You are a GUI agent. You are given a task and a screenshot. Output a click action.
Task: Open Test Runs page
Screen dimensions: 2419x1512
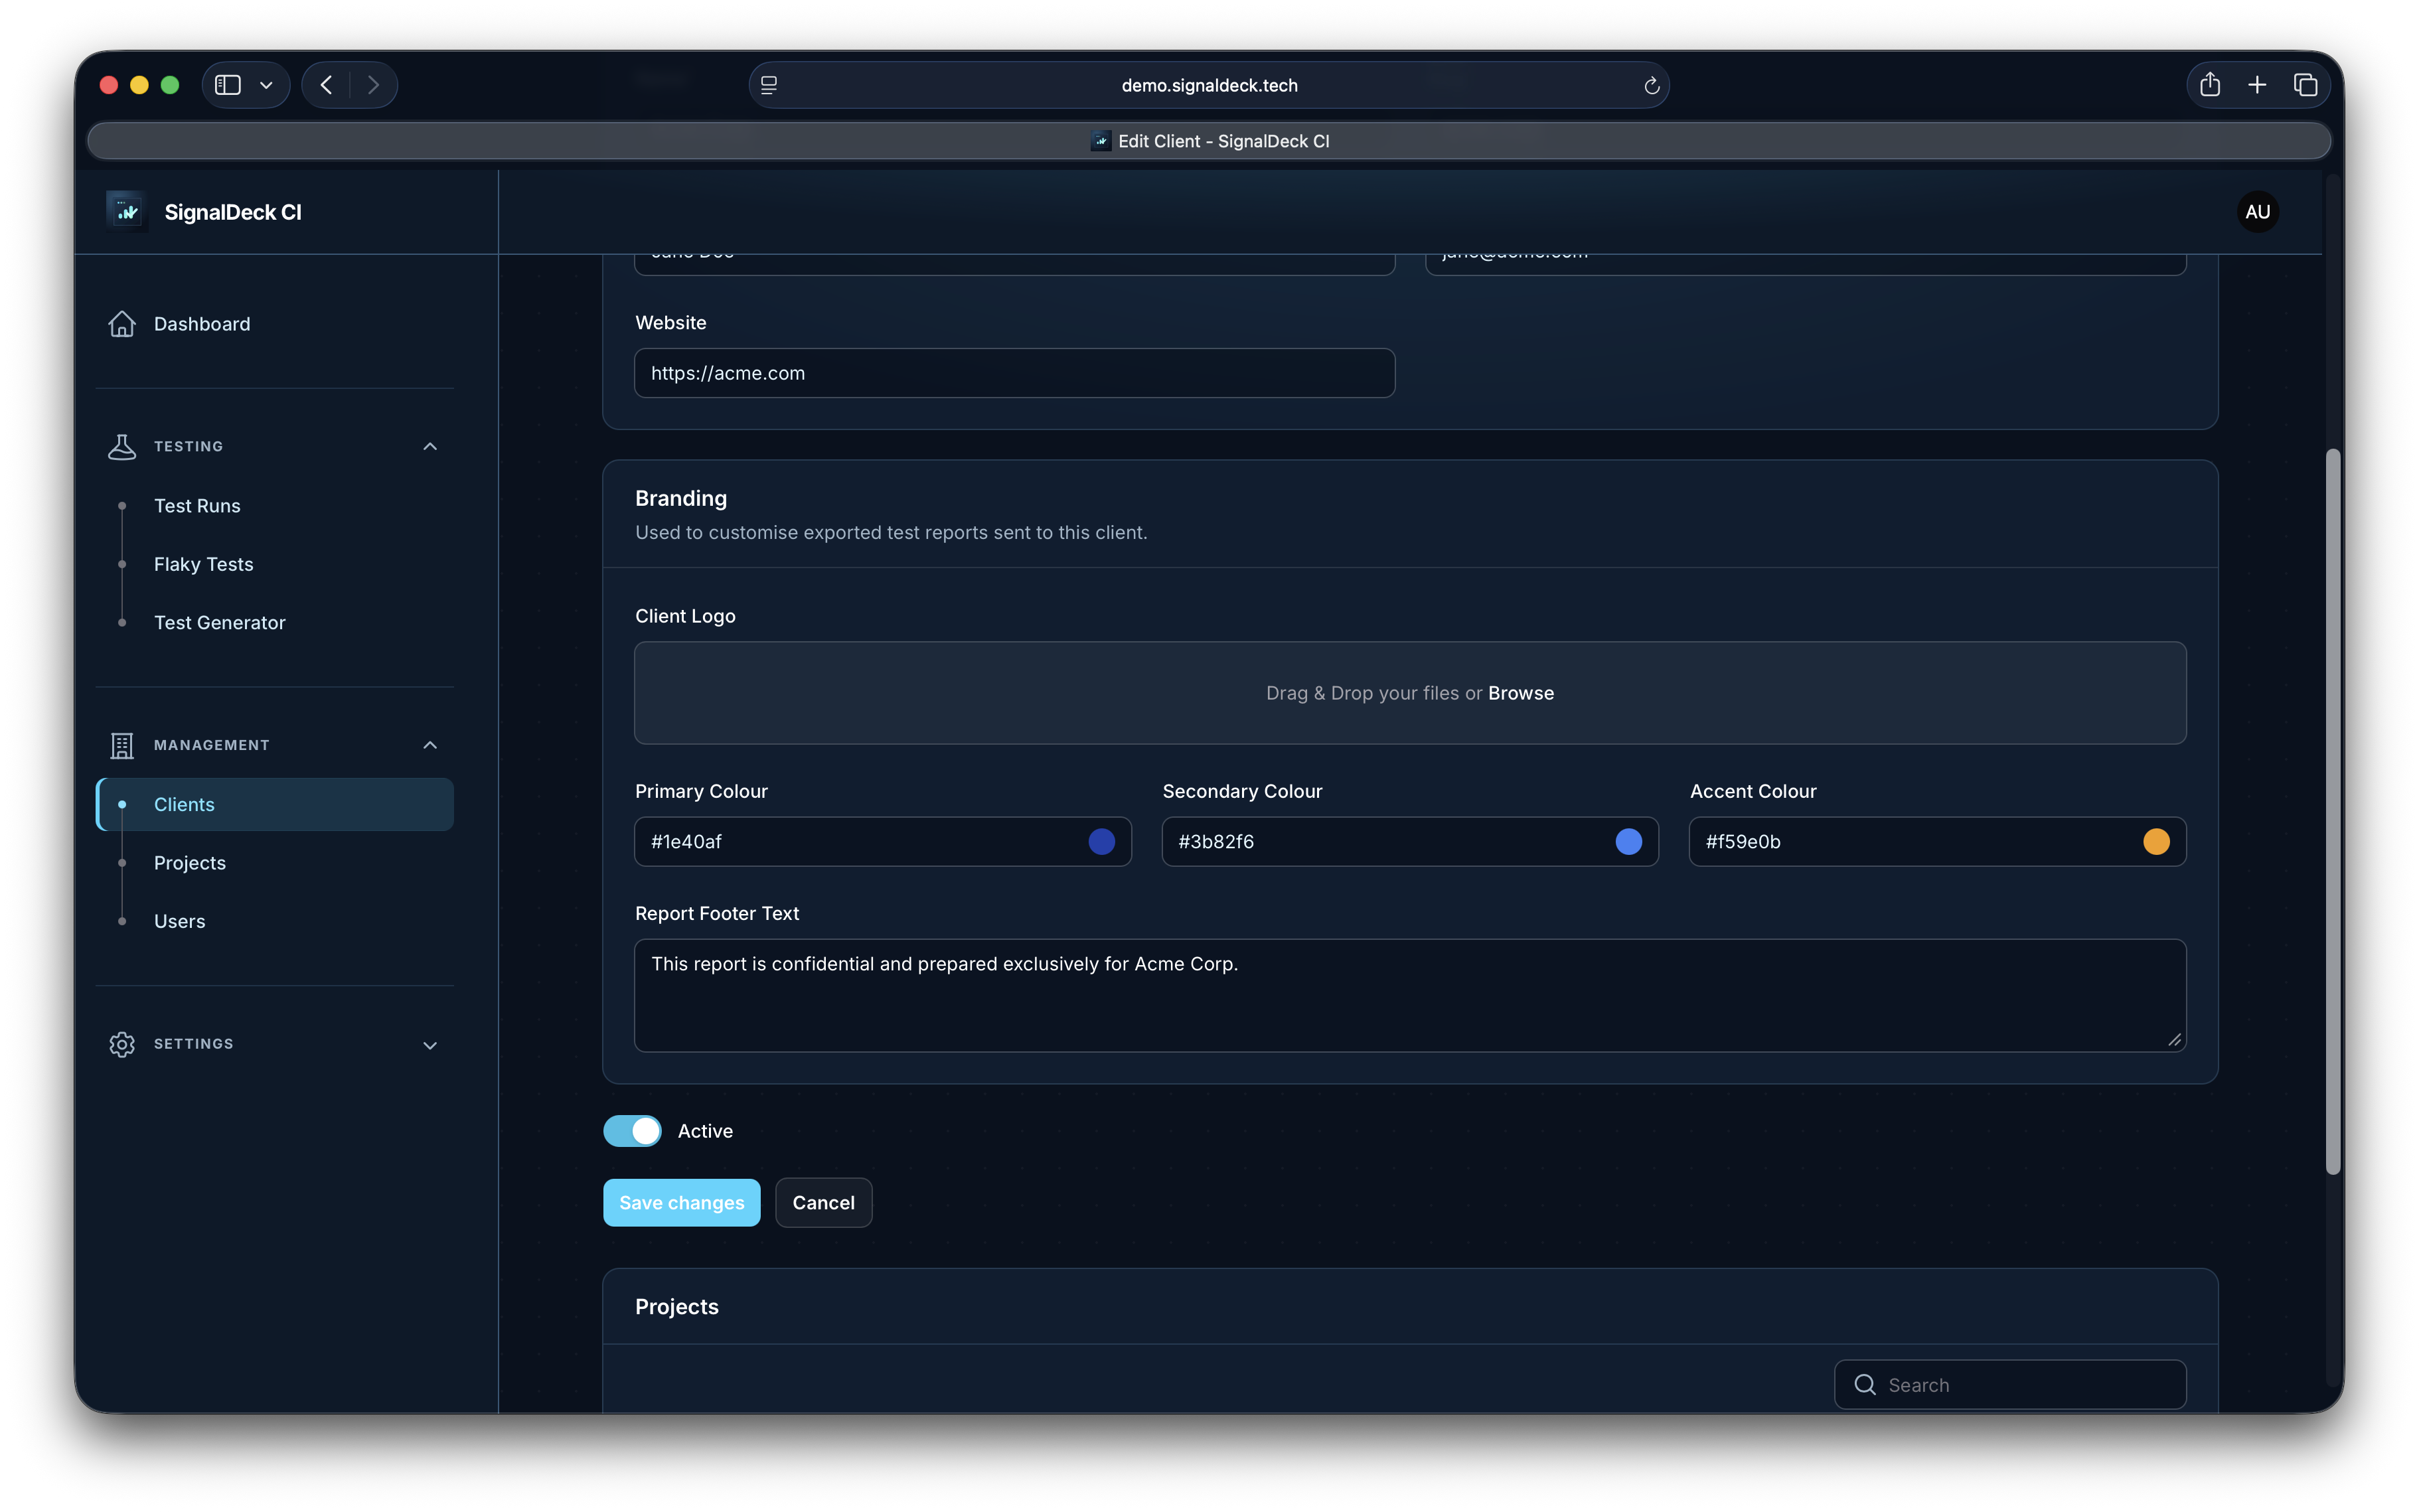coord(197,506)
